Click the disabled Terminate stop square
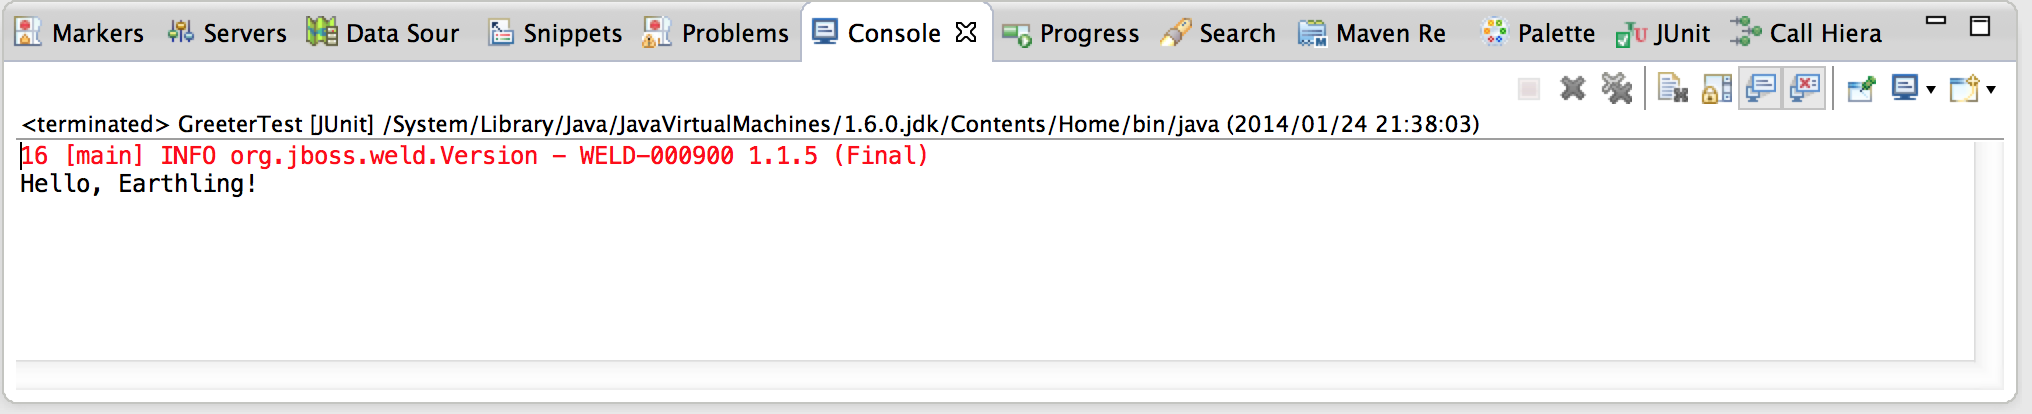 [1529, 89]
